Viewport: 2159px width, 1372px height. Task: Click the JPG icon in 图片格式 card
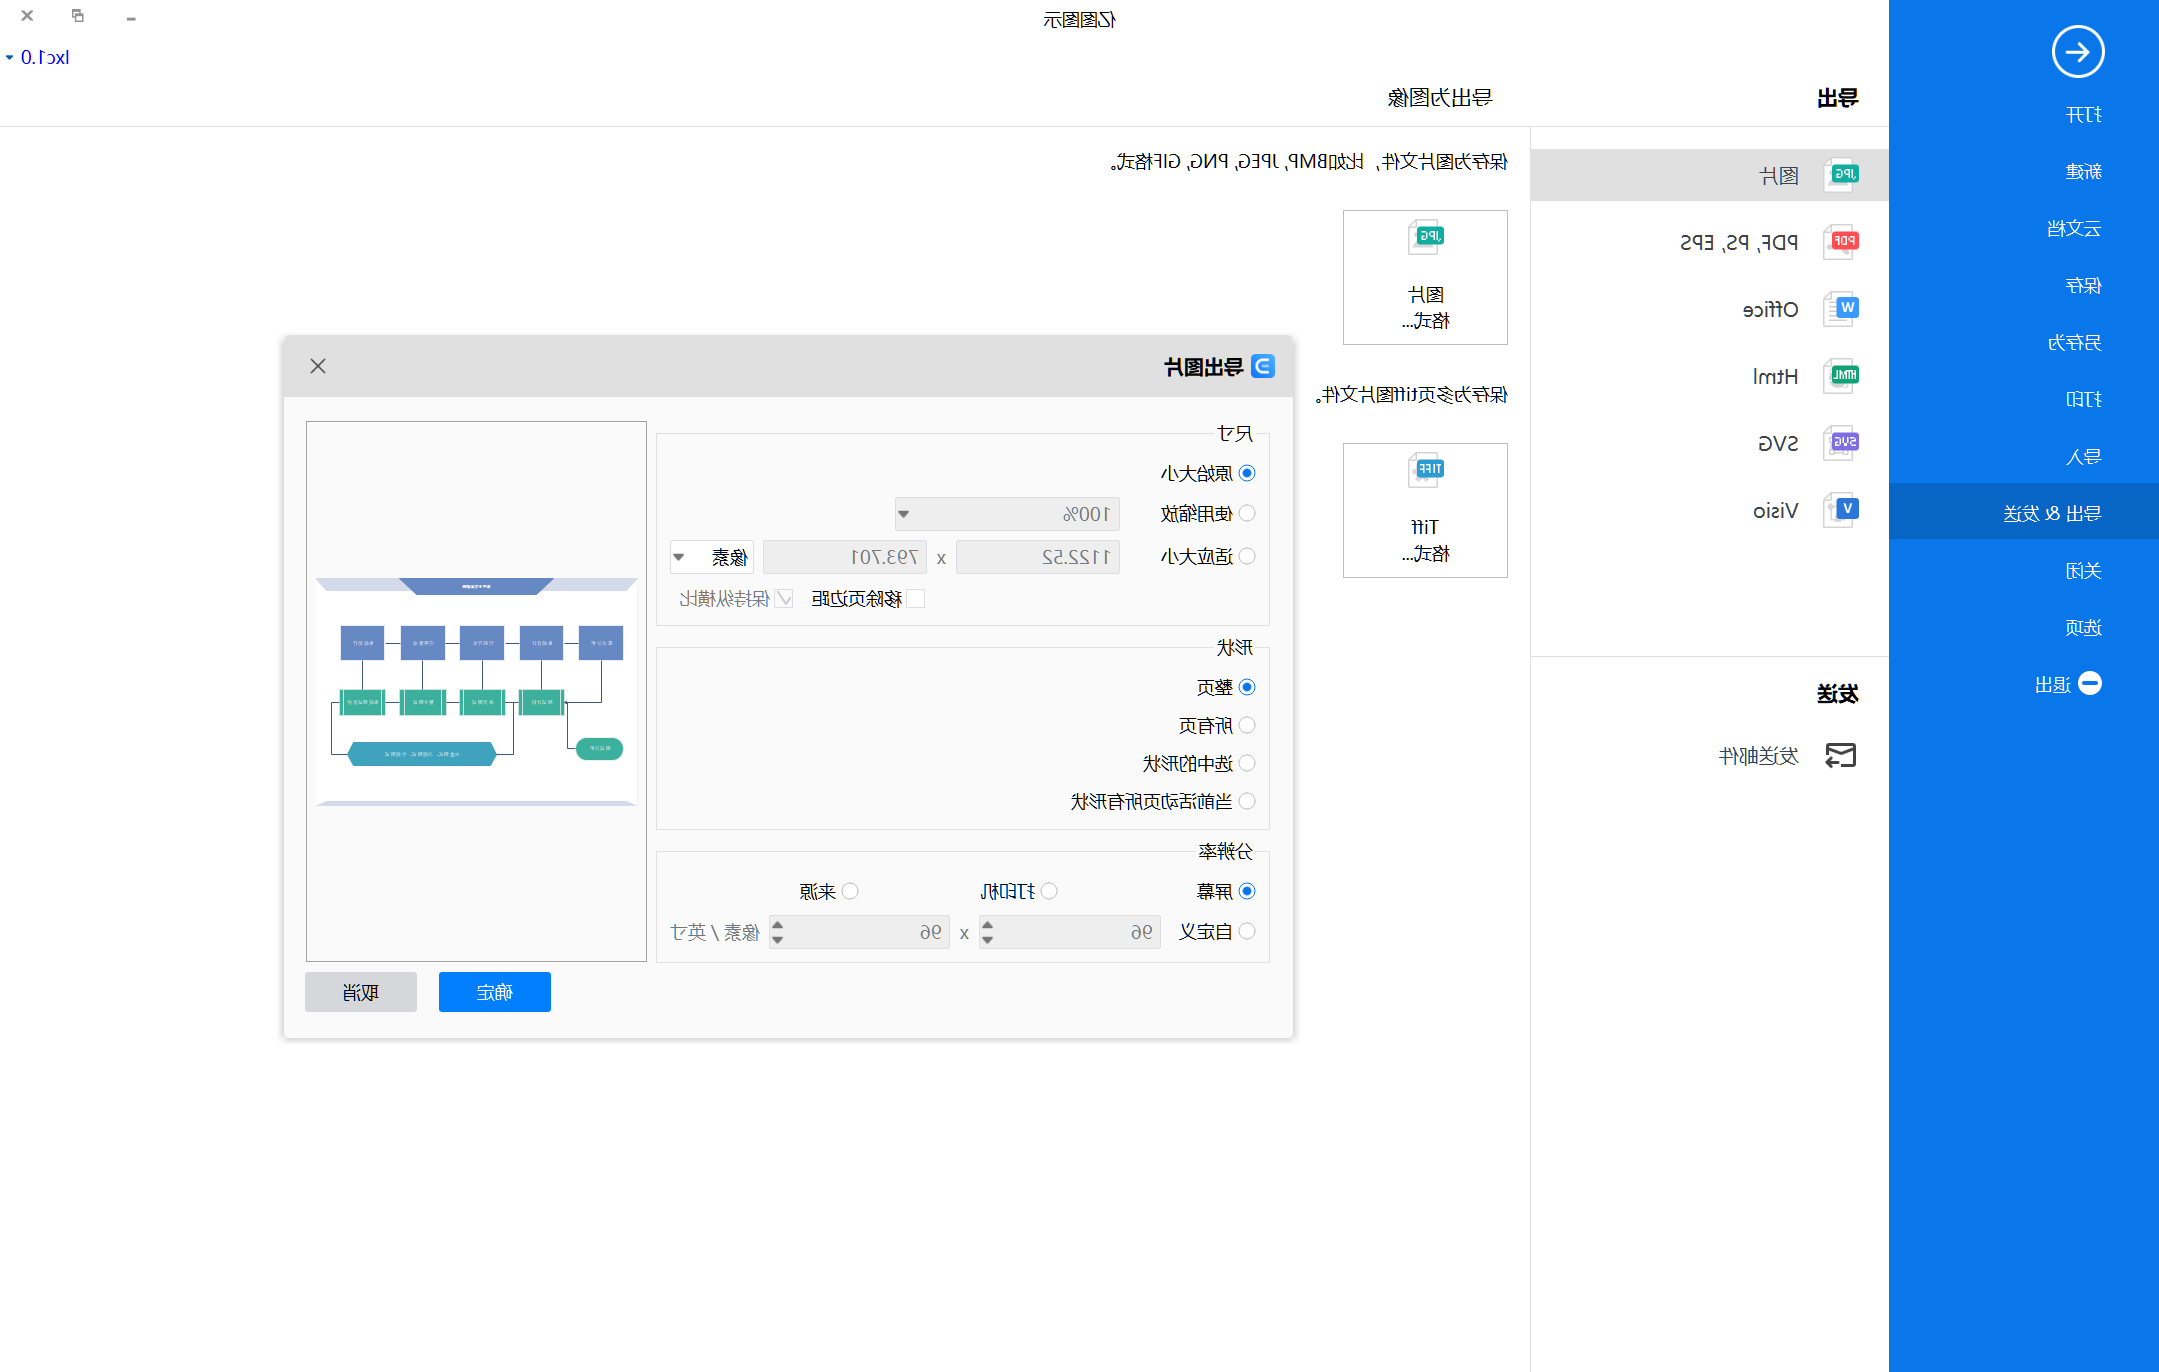1425,238
